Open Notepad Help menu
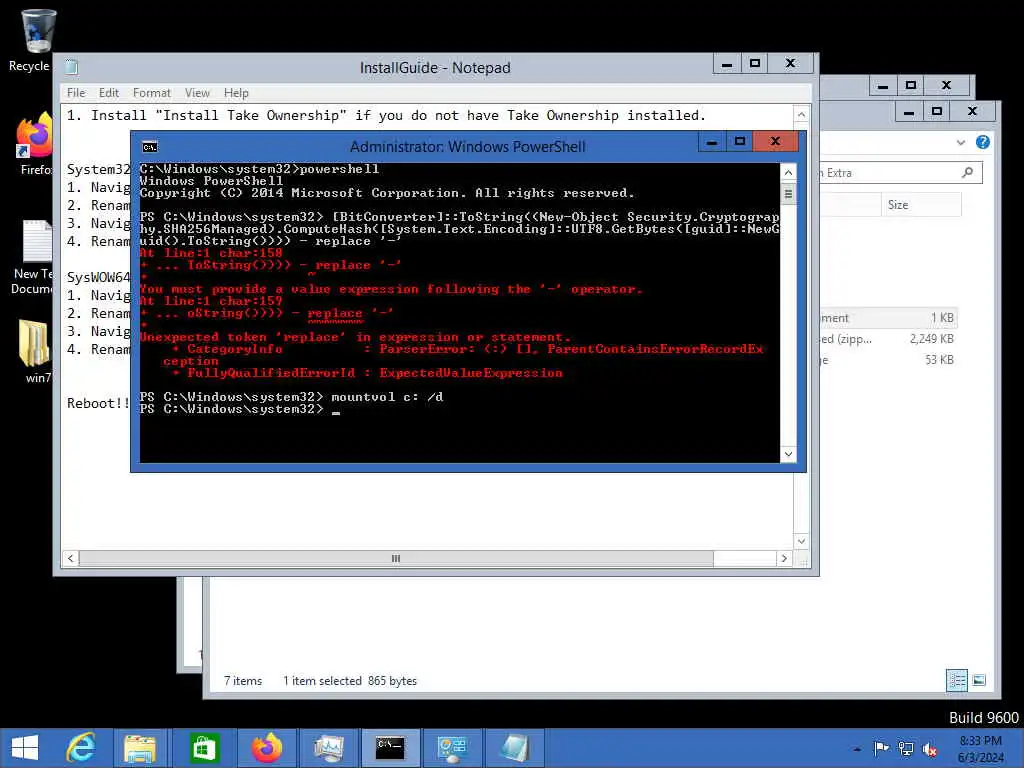Image resolution: width=1024 pixels, height=768 pixels. (x=236, y=93)
